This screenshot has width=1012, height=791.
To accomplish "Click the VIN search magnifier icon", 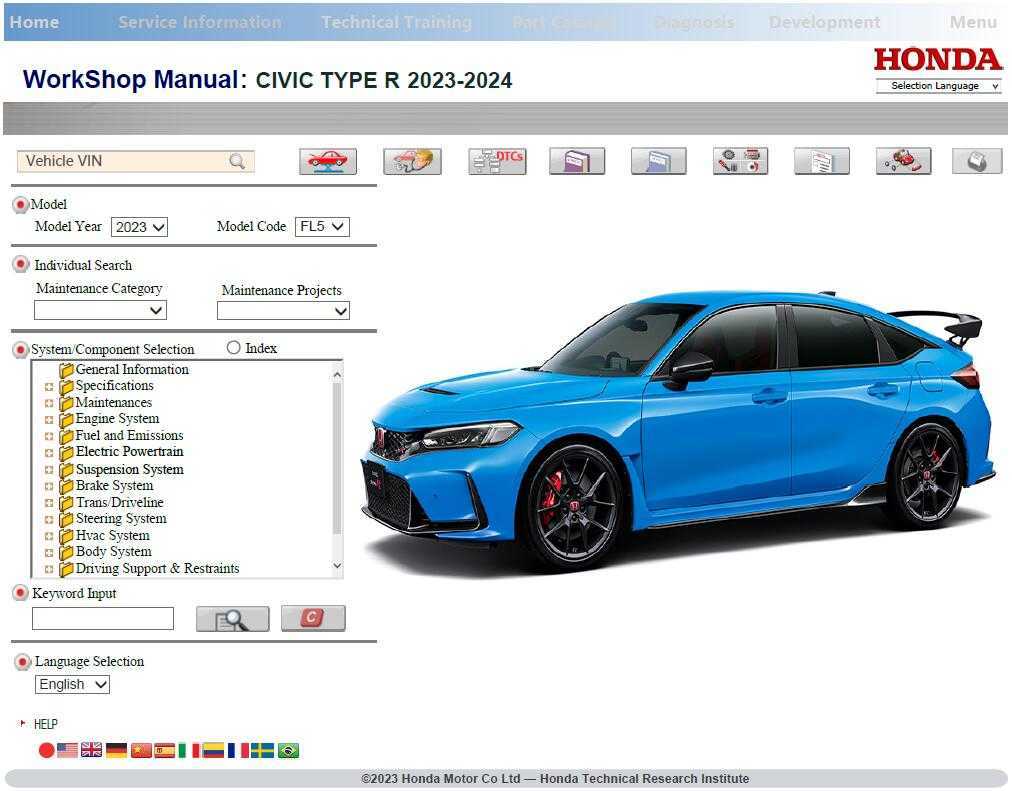I will (x=237, y=161).
